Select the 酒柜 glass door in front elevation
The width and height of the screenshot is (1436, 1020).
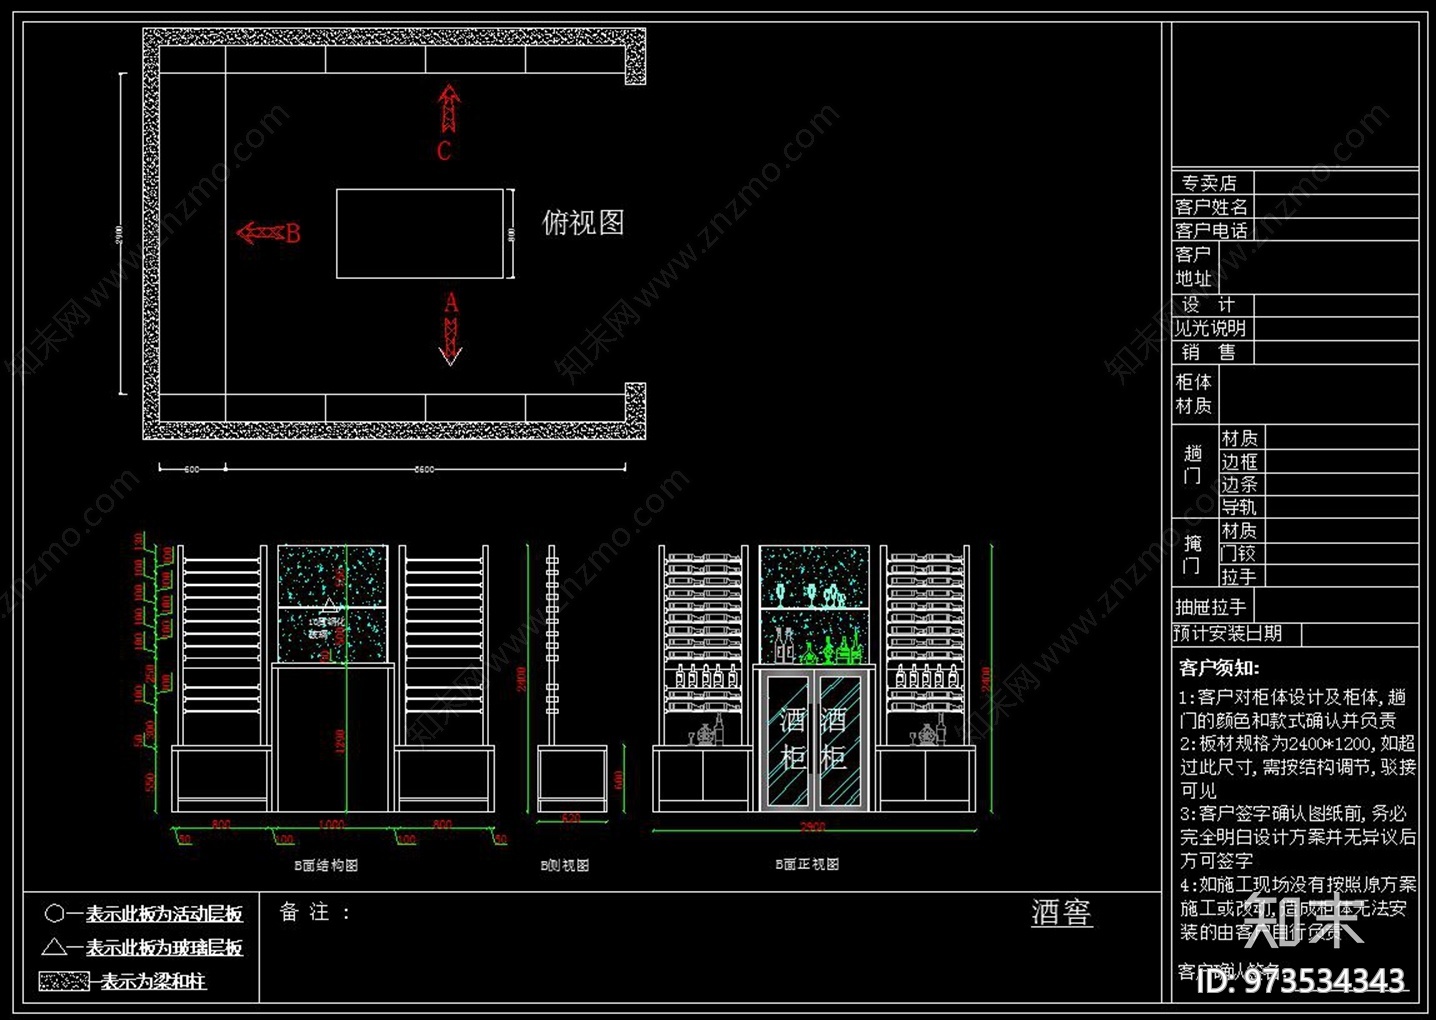pos(814,738)
